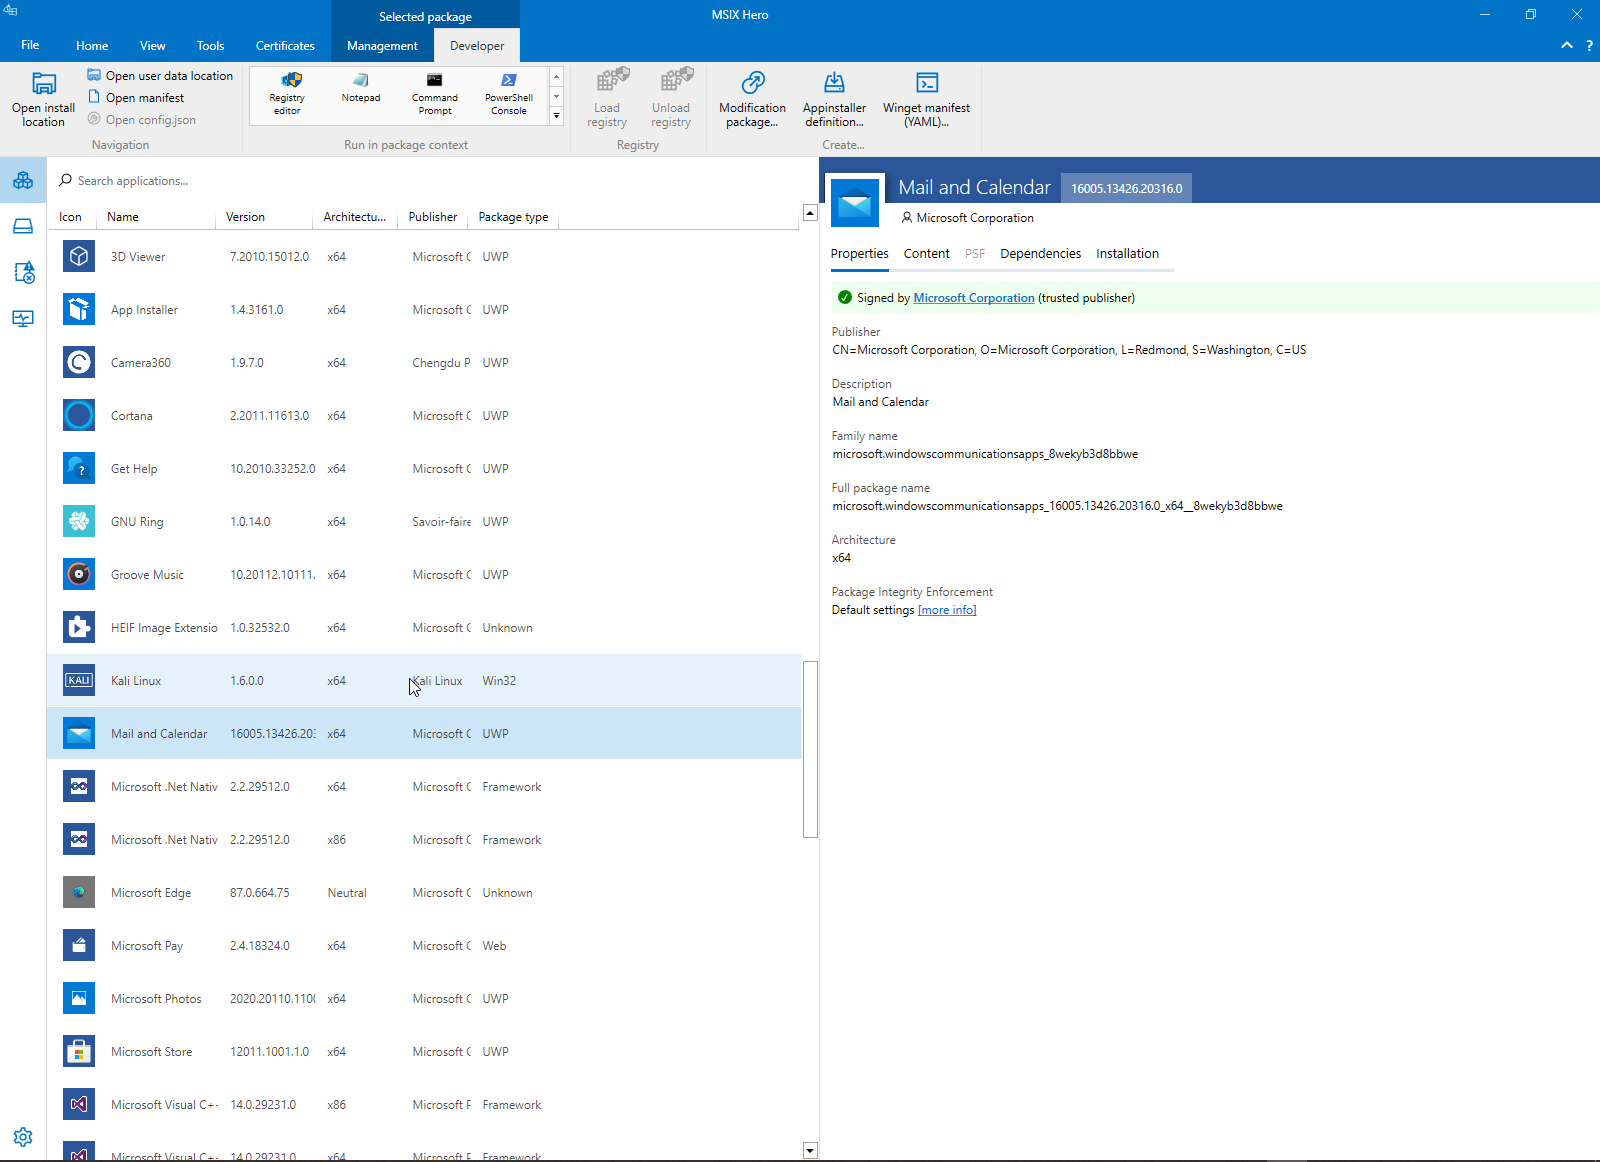Viewport: 1600px width, 1162px height.
Task: Sort list by Package type column header
Action: (513, 217)
